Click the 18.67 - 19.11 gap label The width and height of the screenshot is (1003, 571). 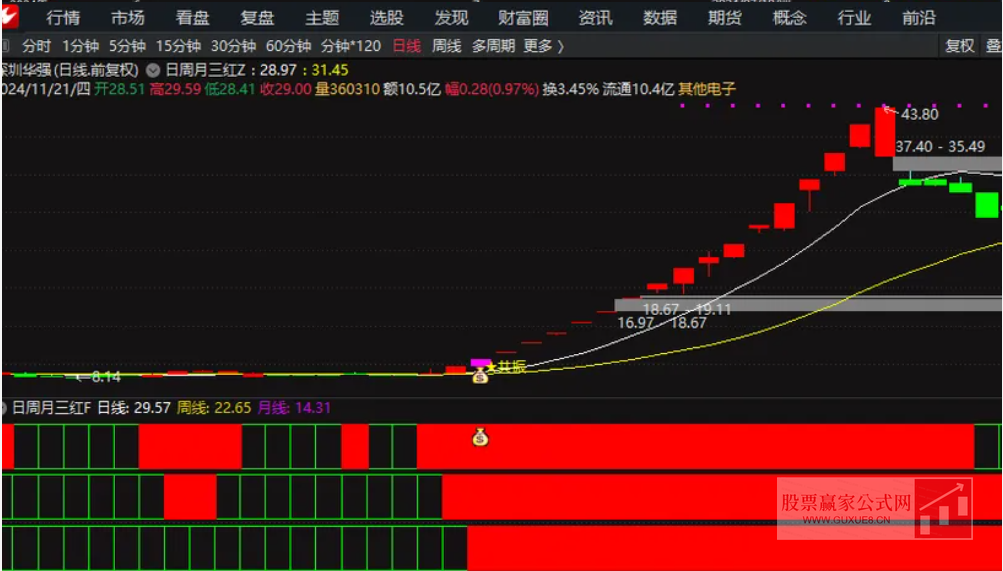click(x=687, y=310)
